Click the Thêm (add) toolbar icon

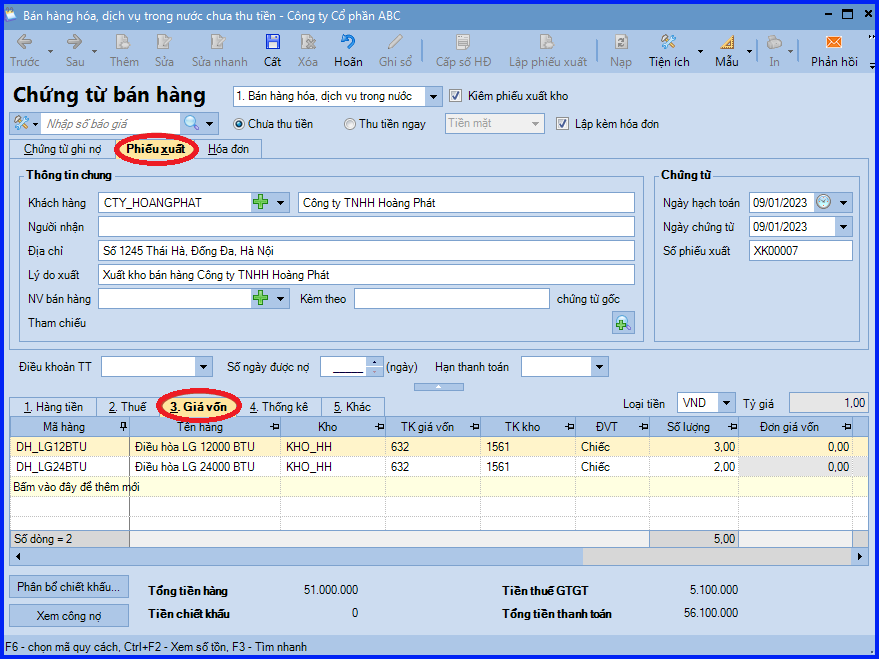click(x=123, y=42)
